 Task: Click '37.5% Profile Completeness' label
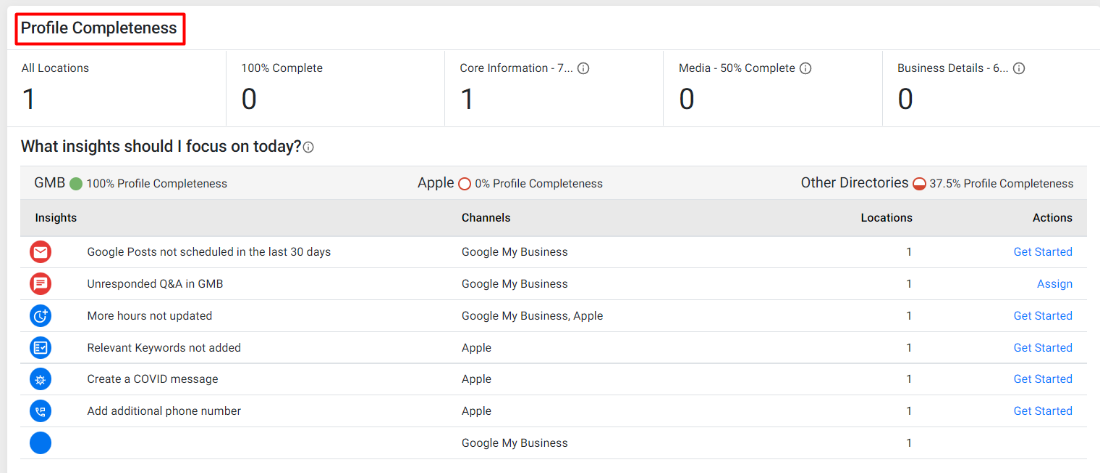pos(1001,184)
